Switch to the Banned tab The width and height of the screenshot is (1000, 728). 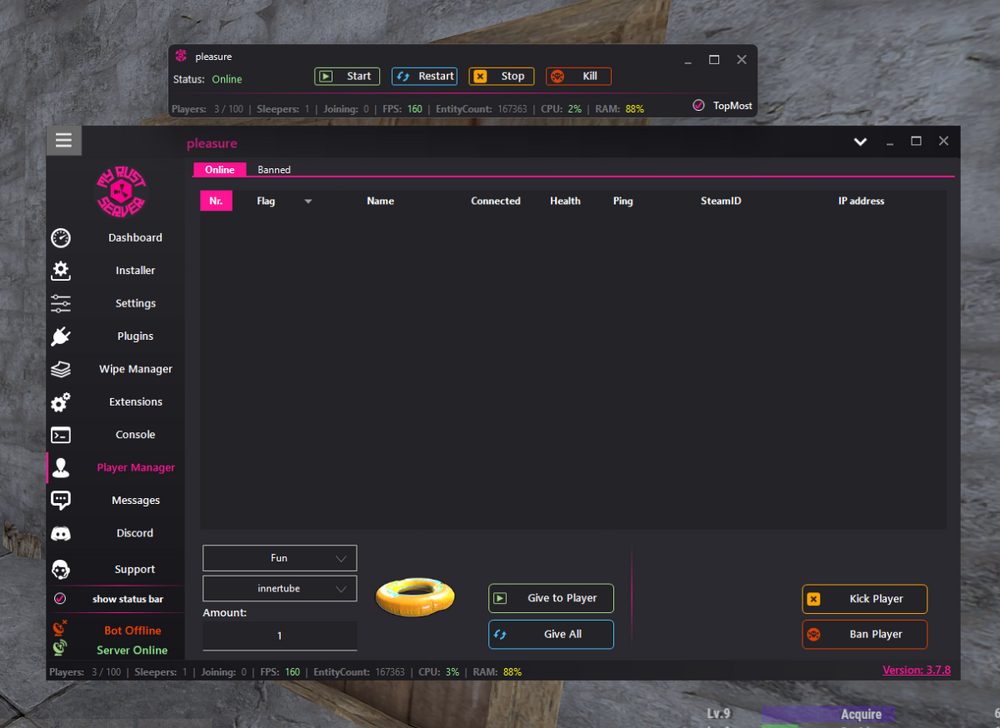point(274,170)
